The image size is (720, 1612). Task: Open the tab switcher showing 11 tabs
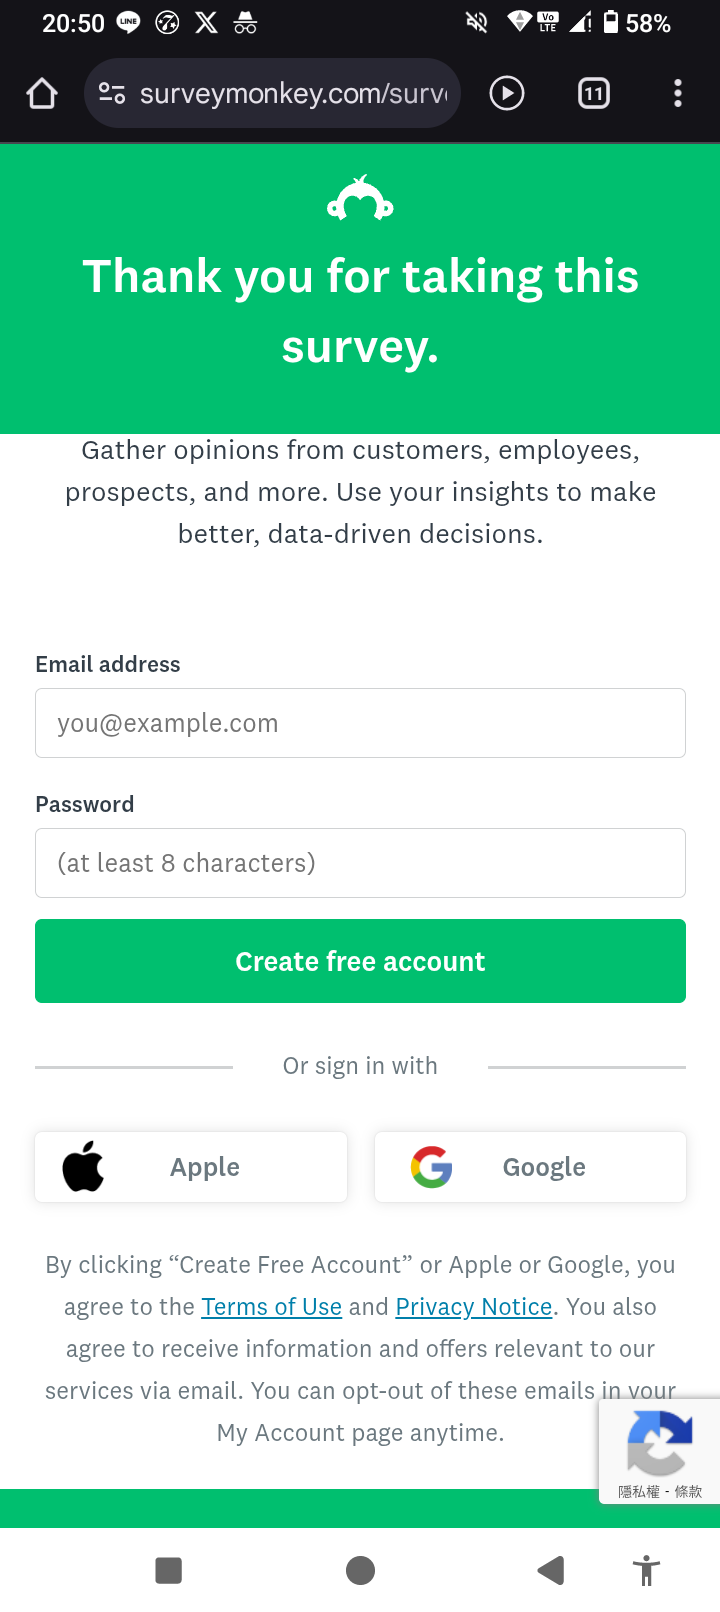(594, 93)
